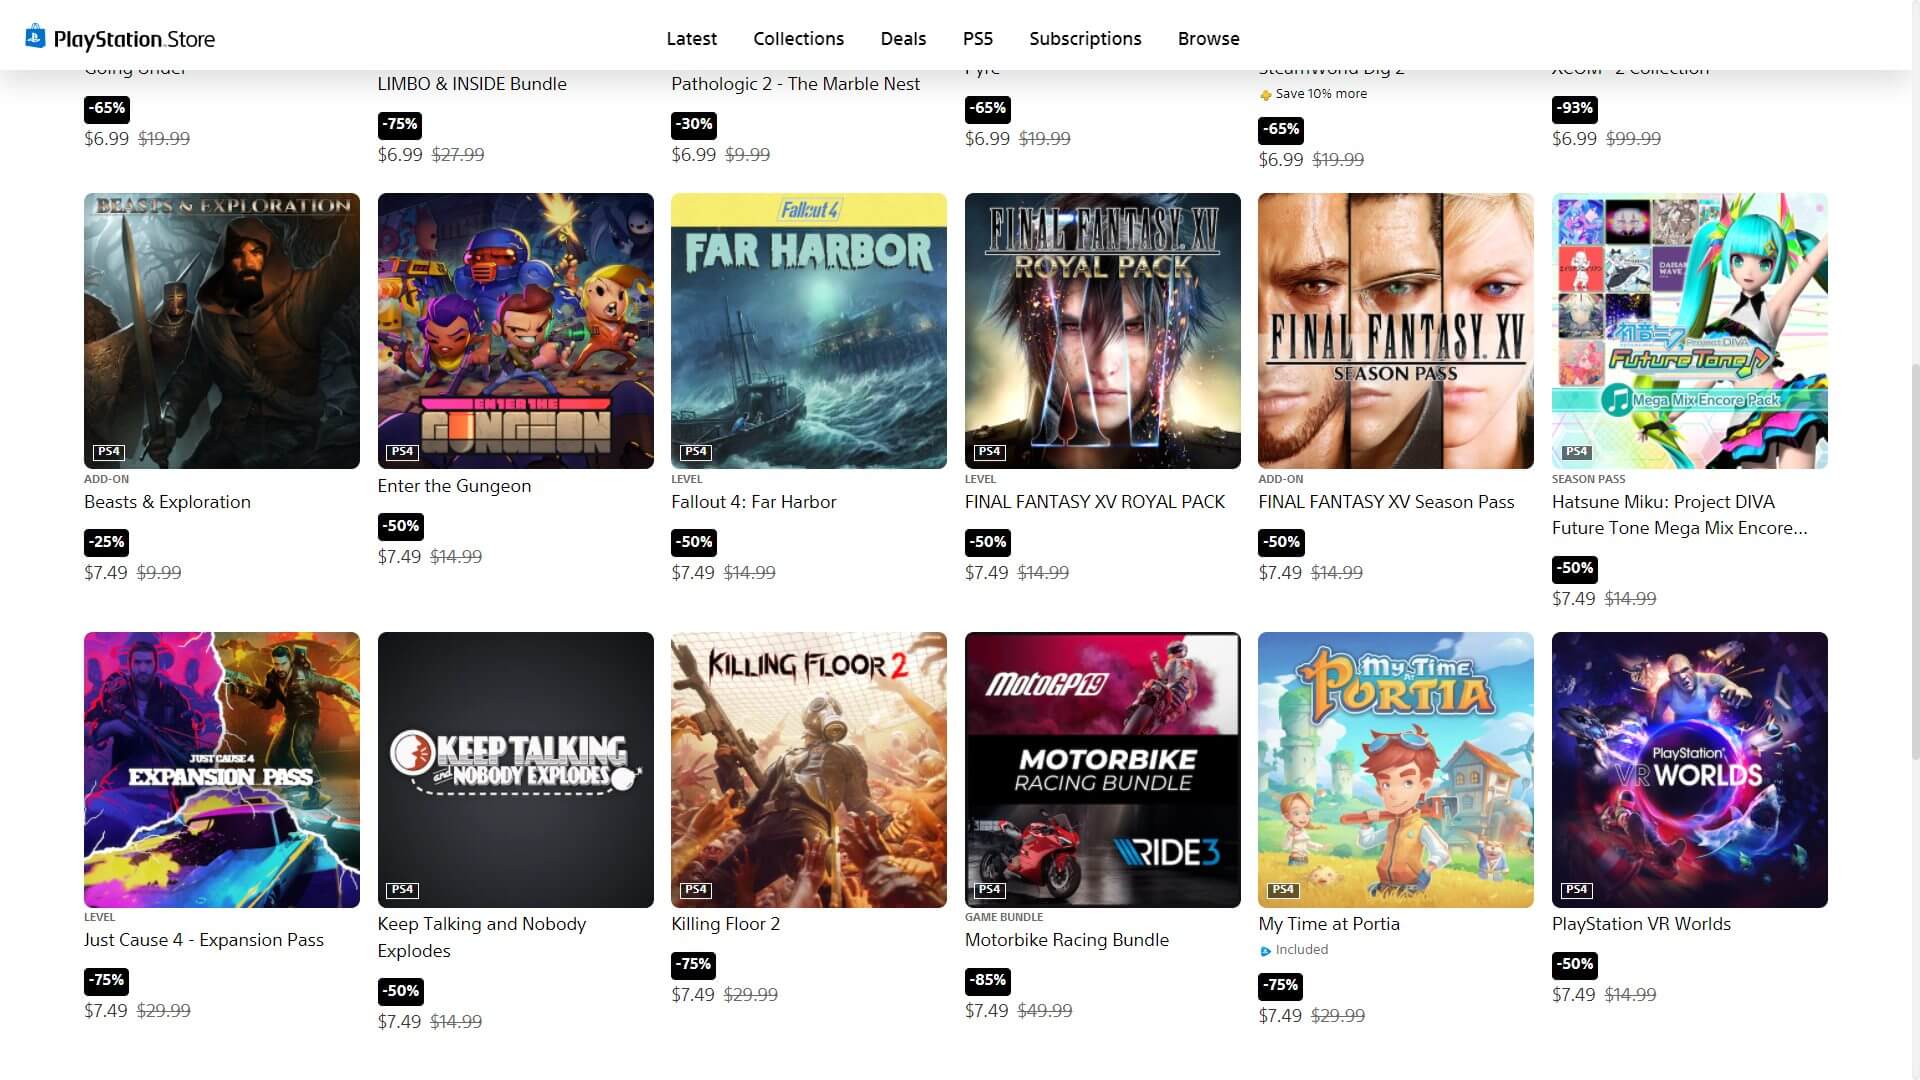1920x1080 pixels.
Task: Go to the Deals tab
Action: 903,38
